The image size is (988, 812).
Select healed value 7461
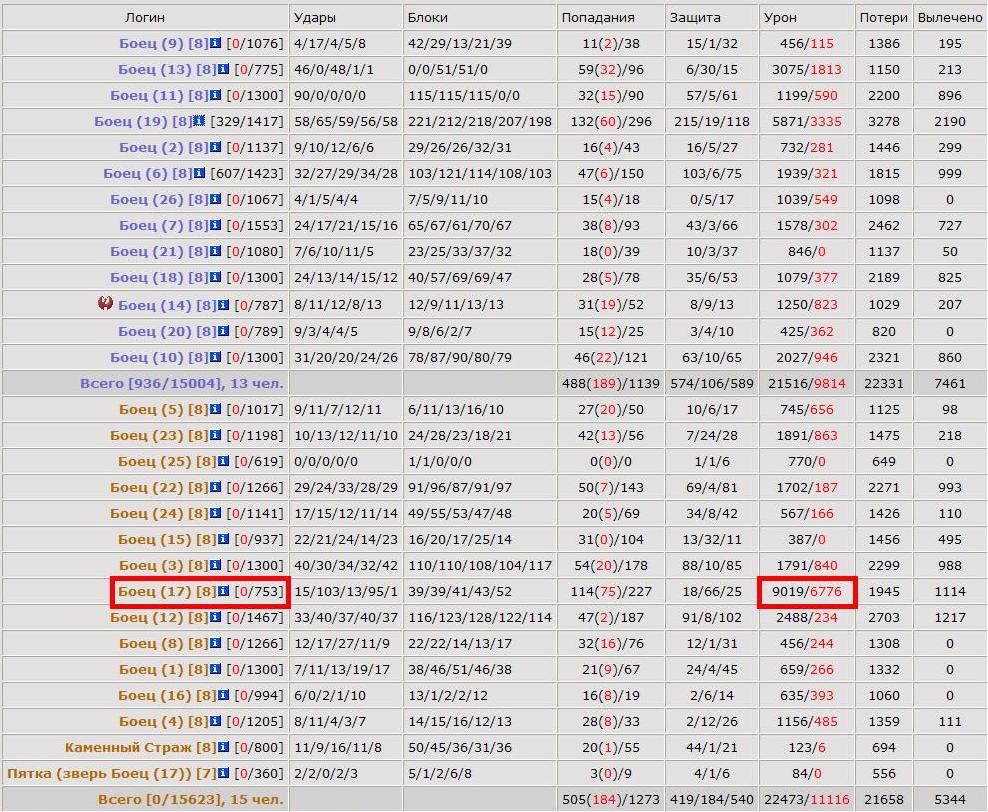(x=950, y=383)
